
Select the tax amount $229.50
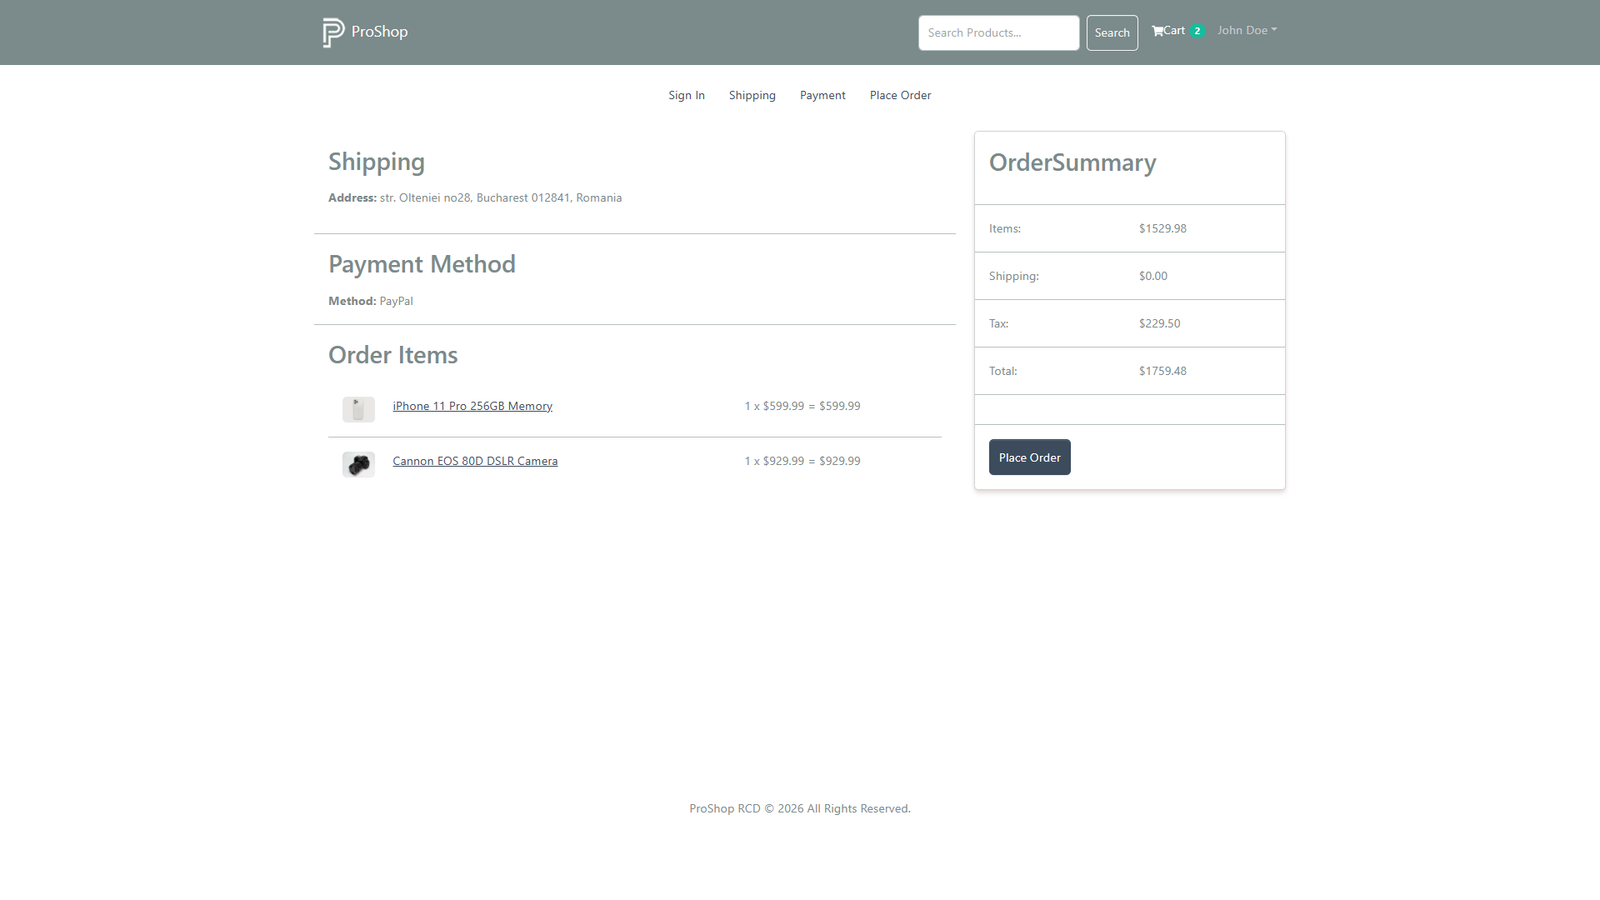pyautogui.click(x=1160, y=324)
